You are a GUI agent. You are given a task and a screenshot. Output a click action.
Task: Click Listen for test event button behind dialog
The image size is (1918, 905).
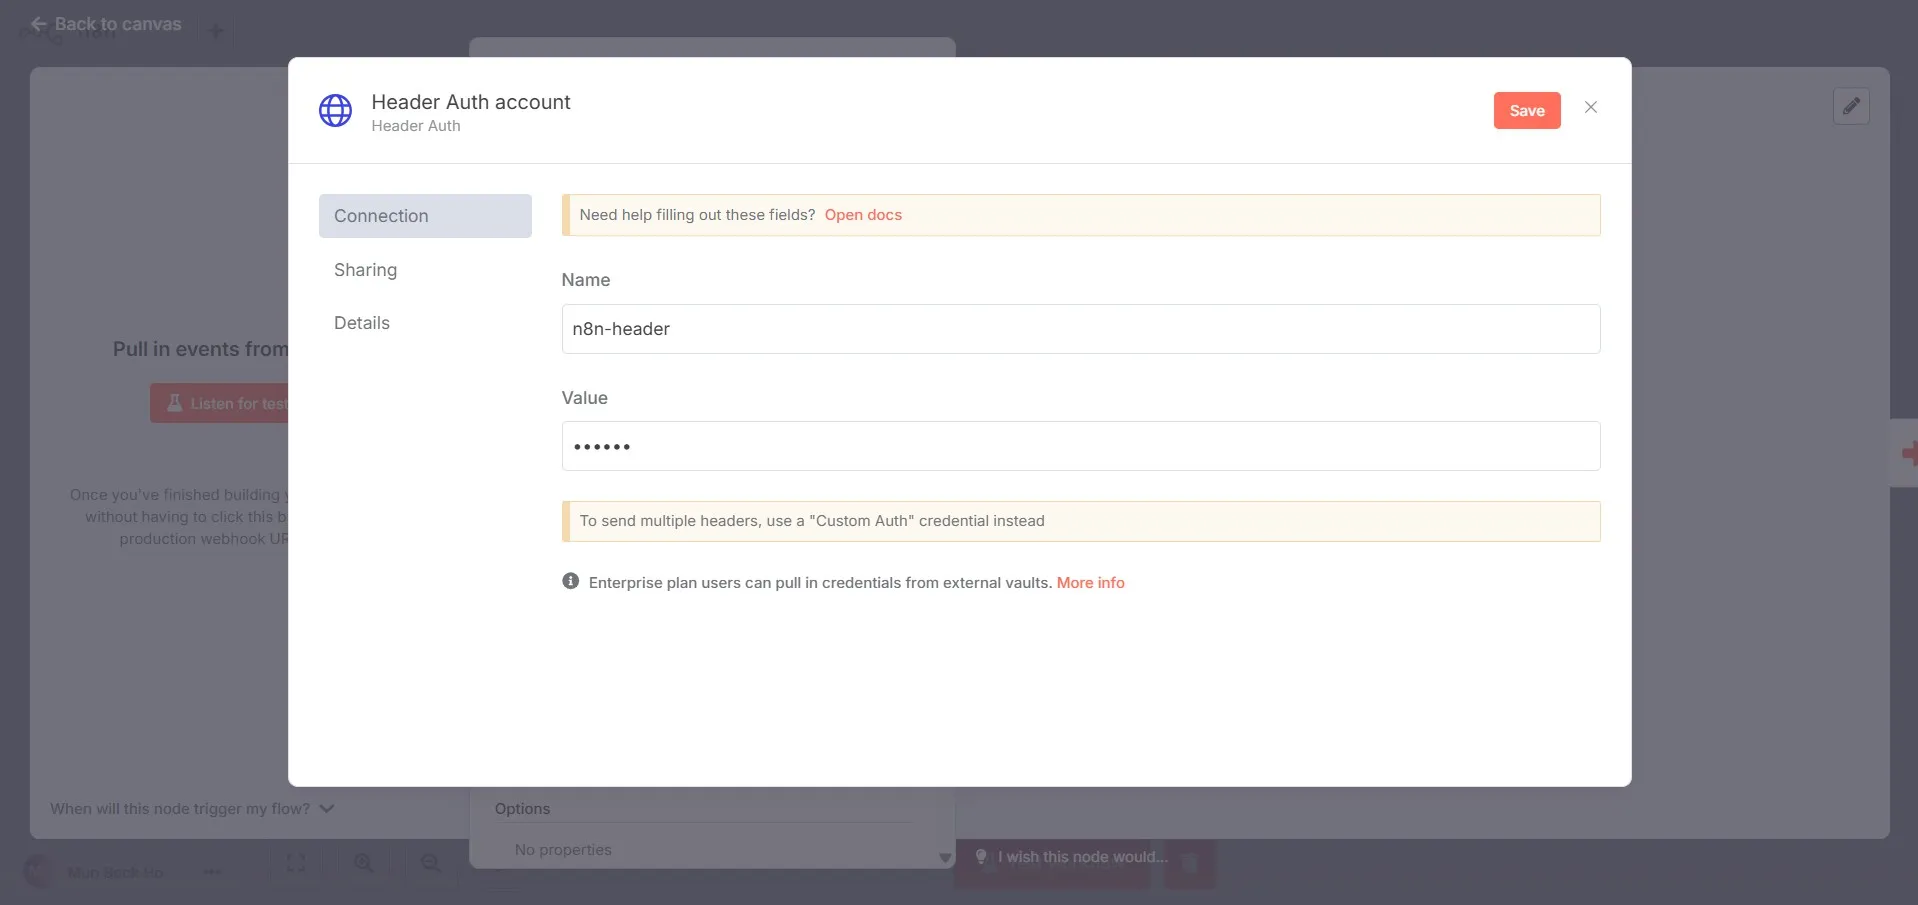click(219, 403)
